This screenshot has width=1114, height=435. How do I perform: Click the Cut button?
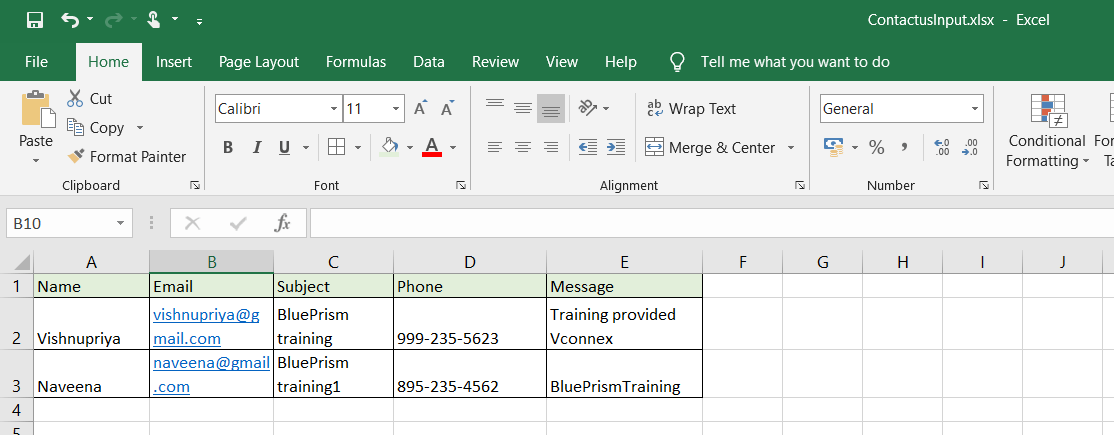pyautogui.click(x=90, y=99)
